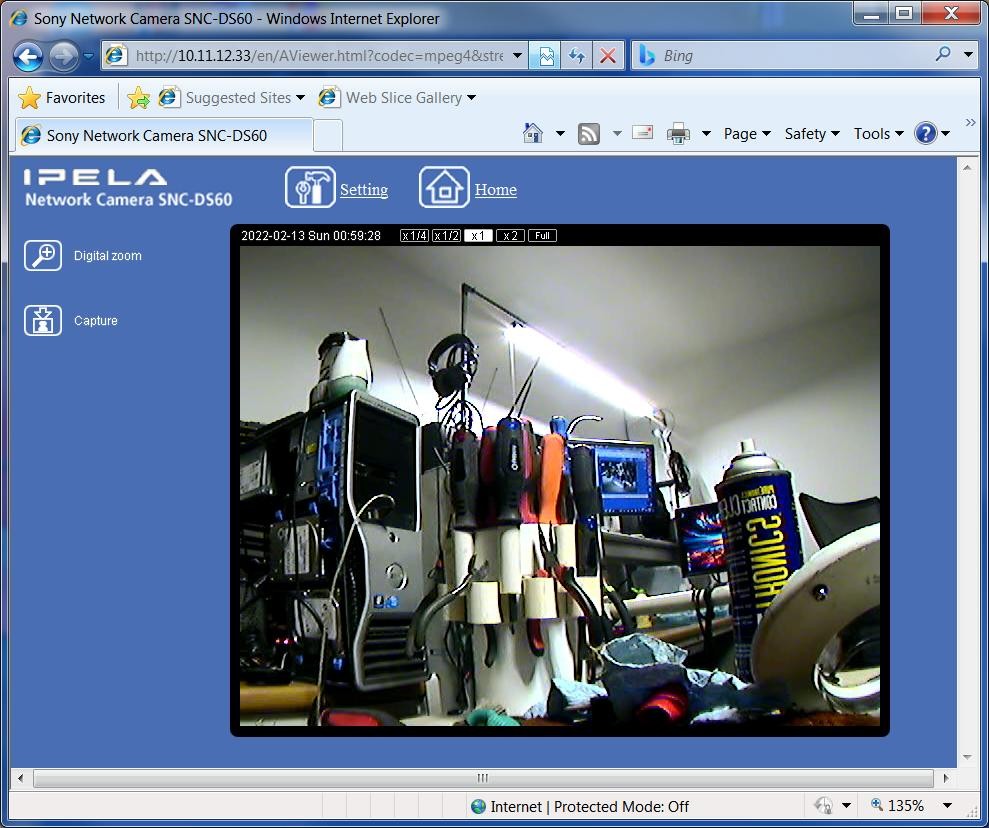Click the RSS feeds icon
989x828 pixels.
click(x=588, y=134)
